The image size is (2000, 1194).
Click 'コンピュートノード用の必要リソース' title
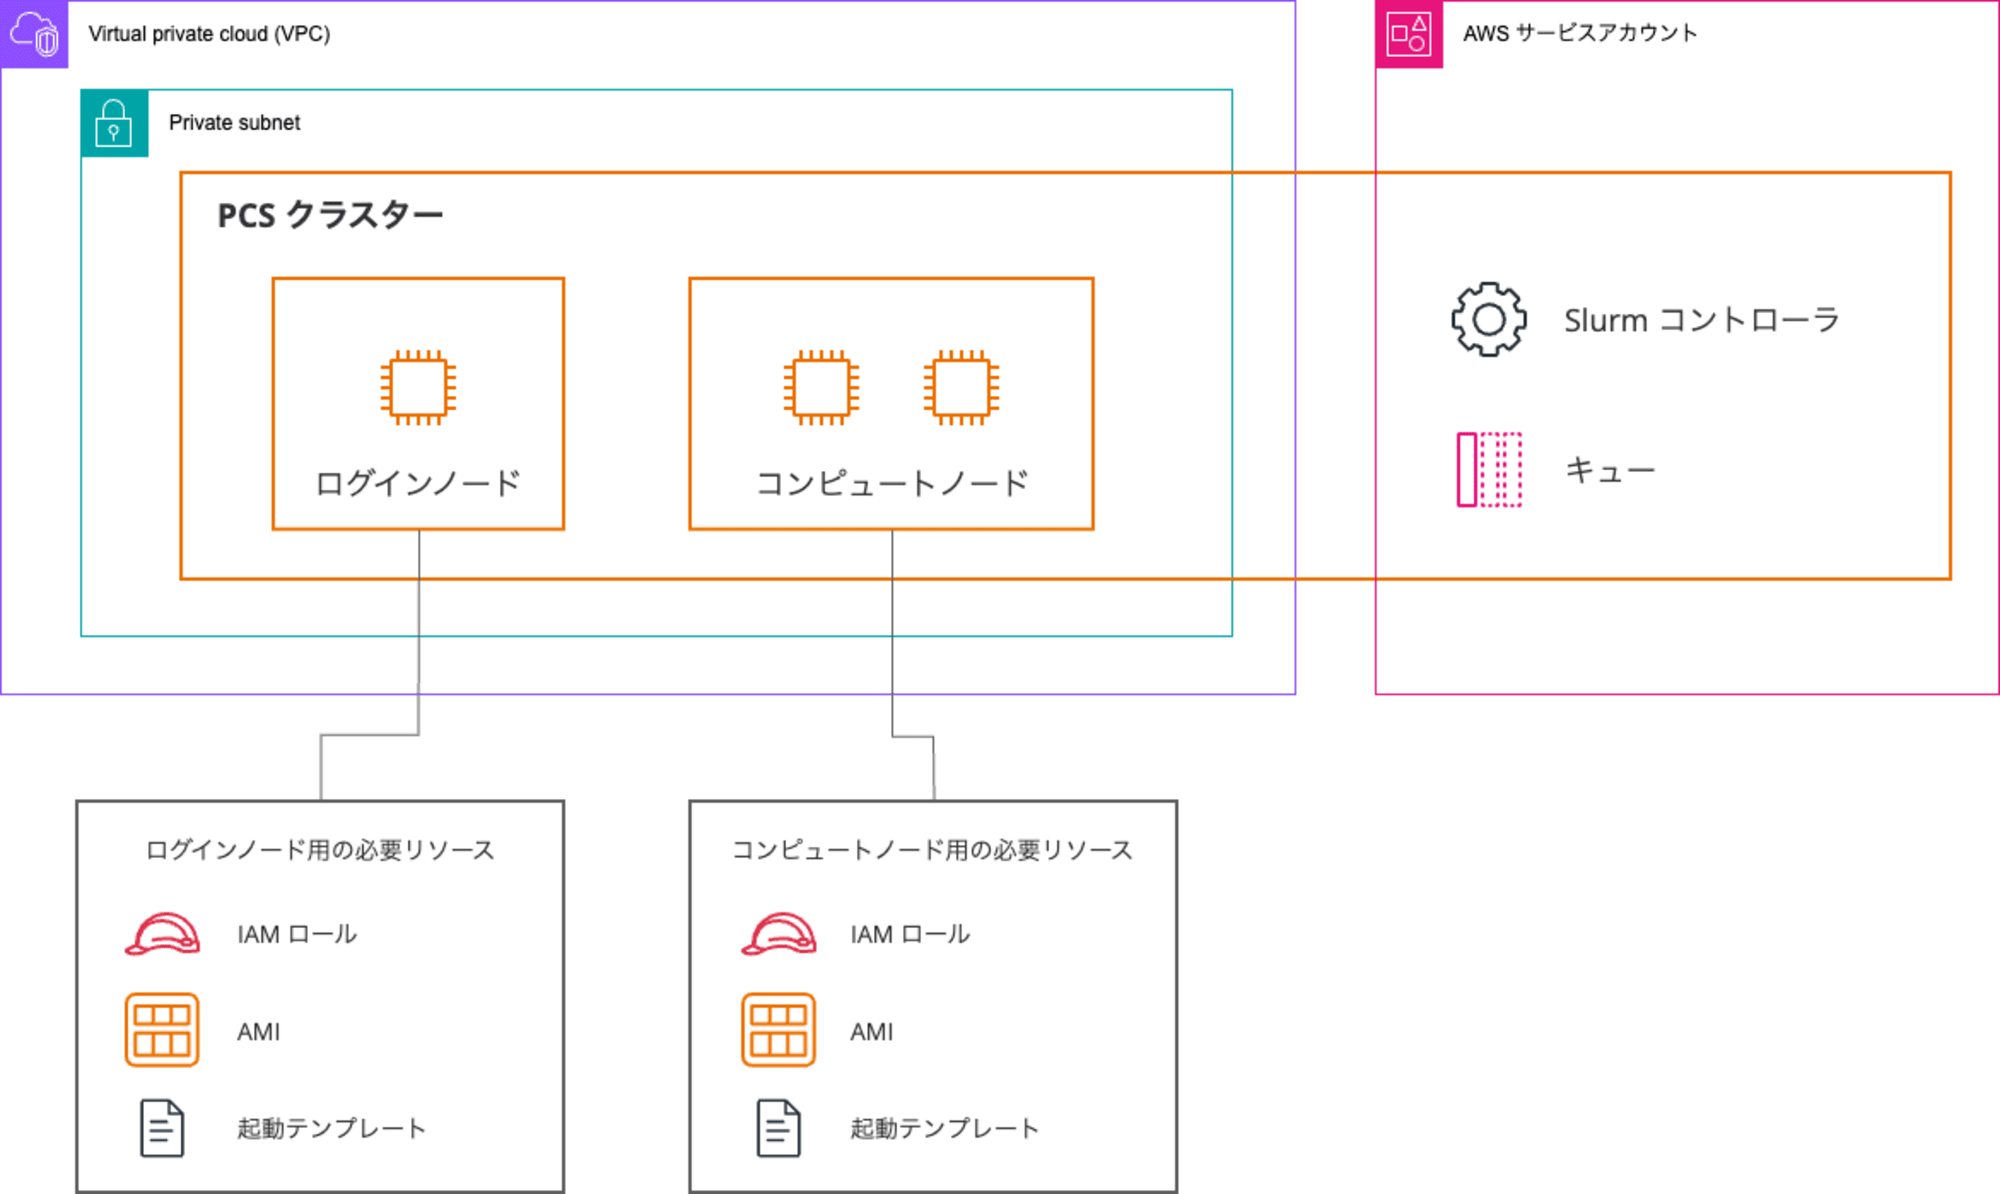click(x=933, y=850)
